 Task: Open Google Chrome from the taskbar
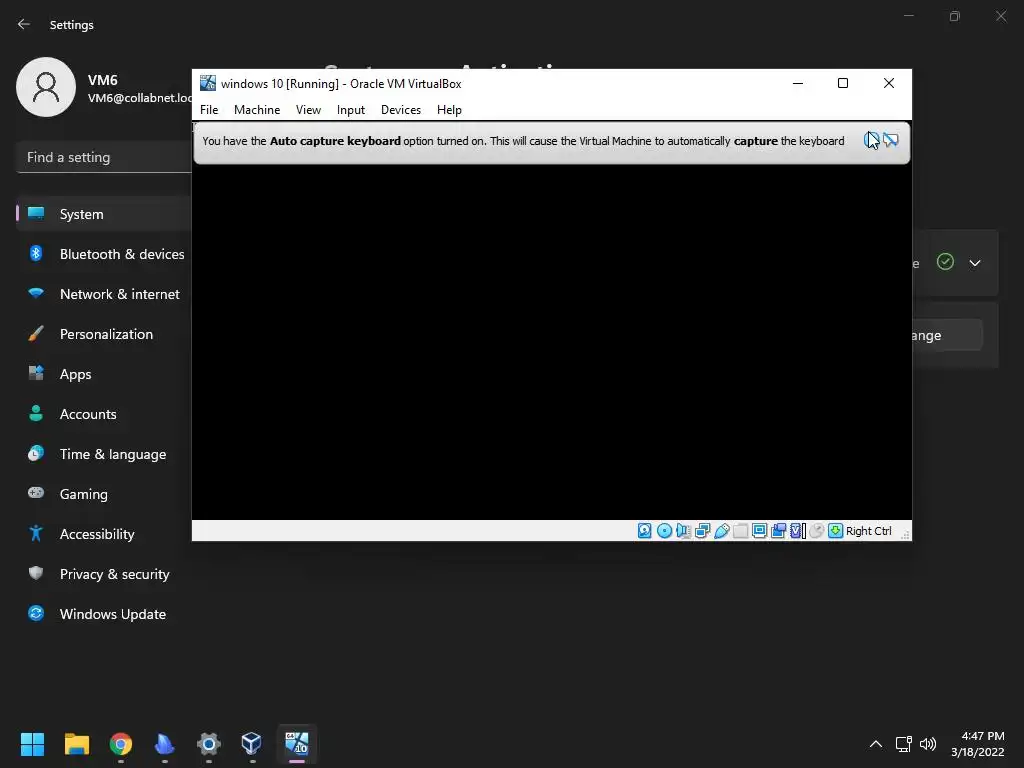(121, 744)
